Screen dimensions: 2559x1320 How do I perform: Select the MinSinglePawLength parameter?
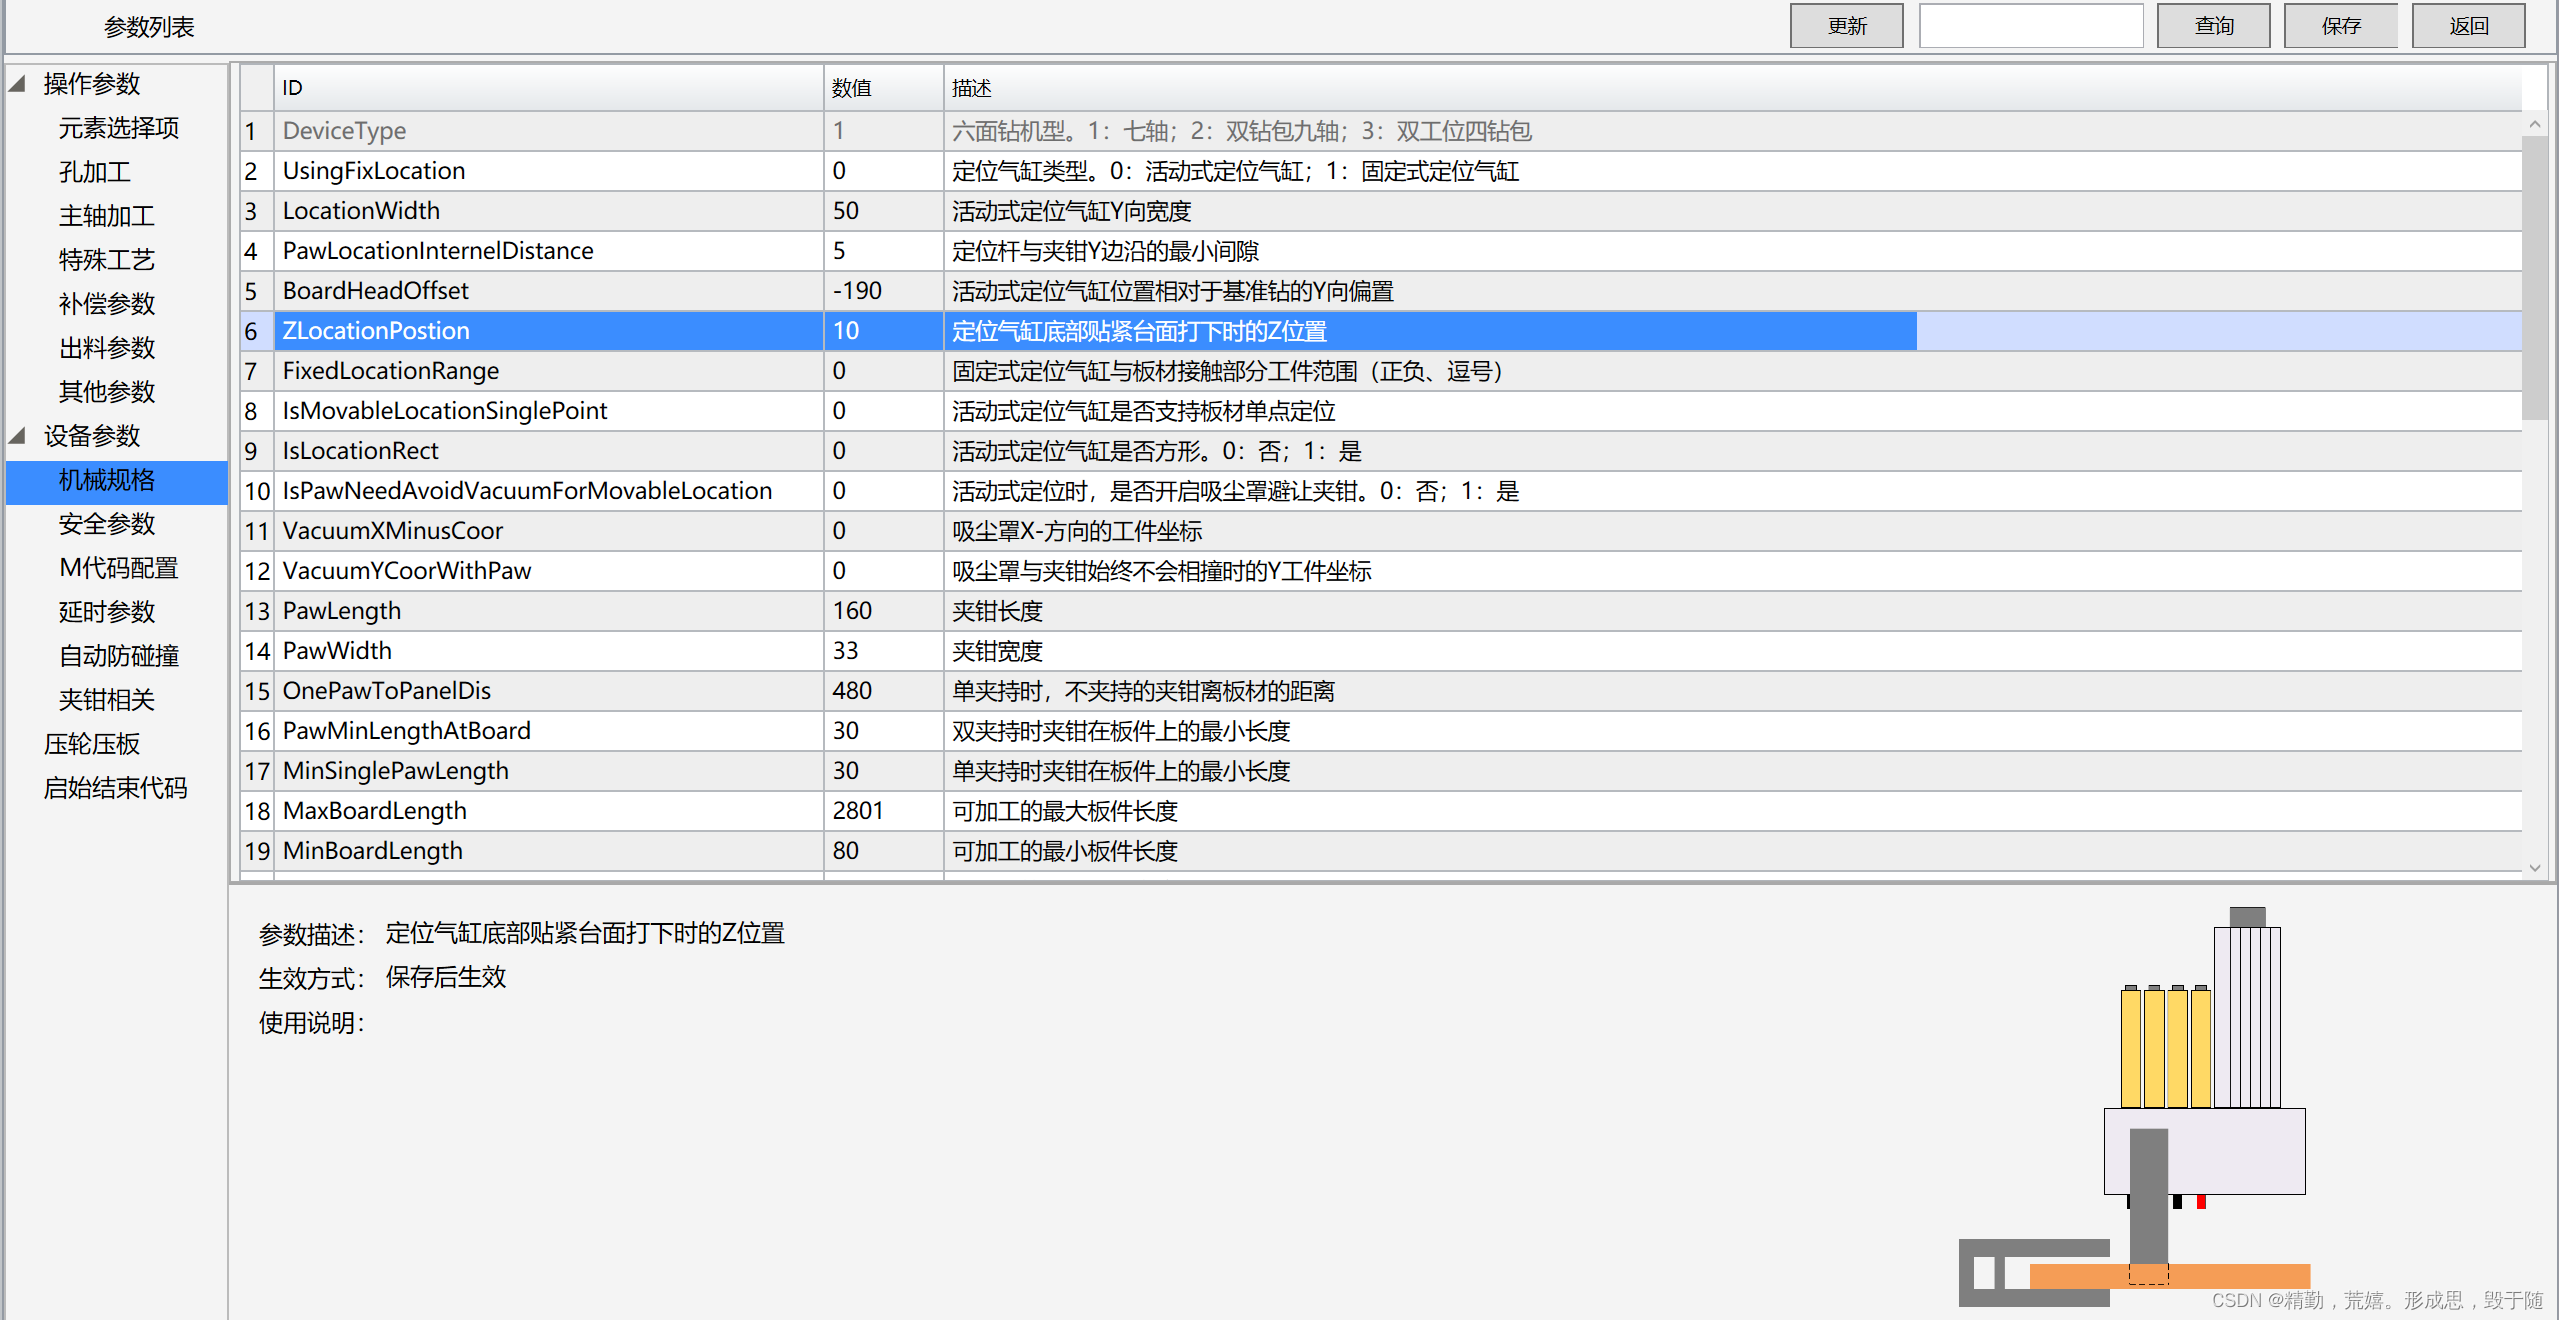(548, 771)
